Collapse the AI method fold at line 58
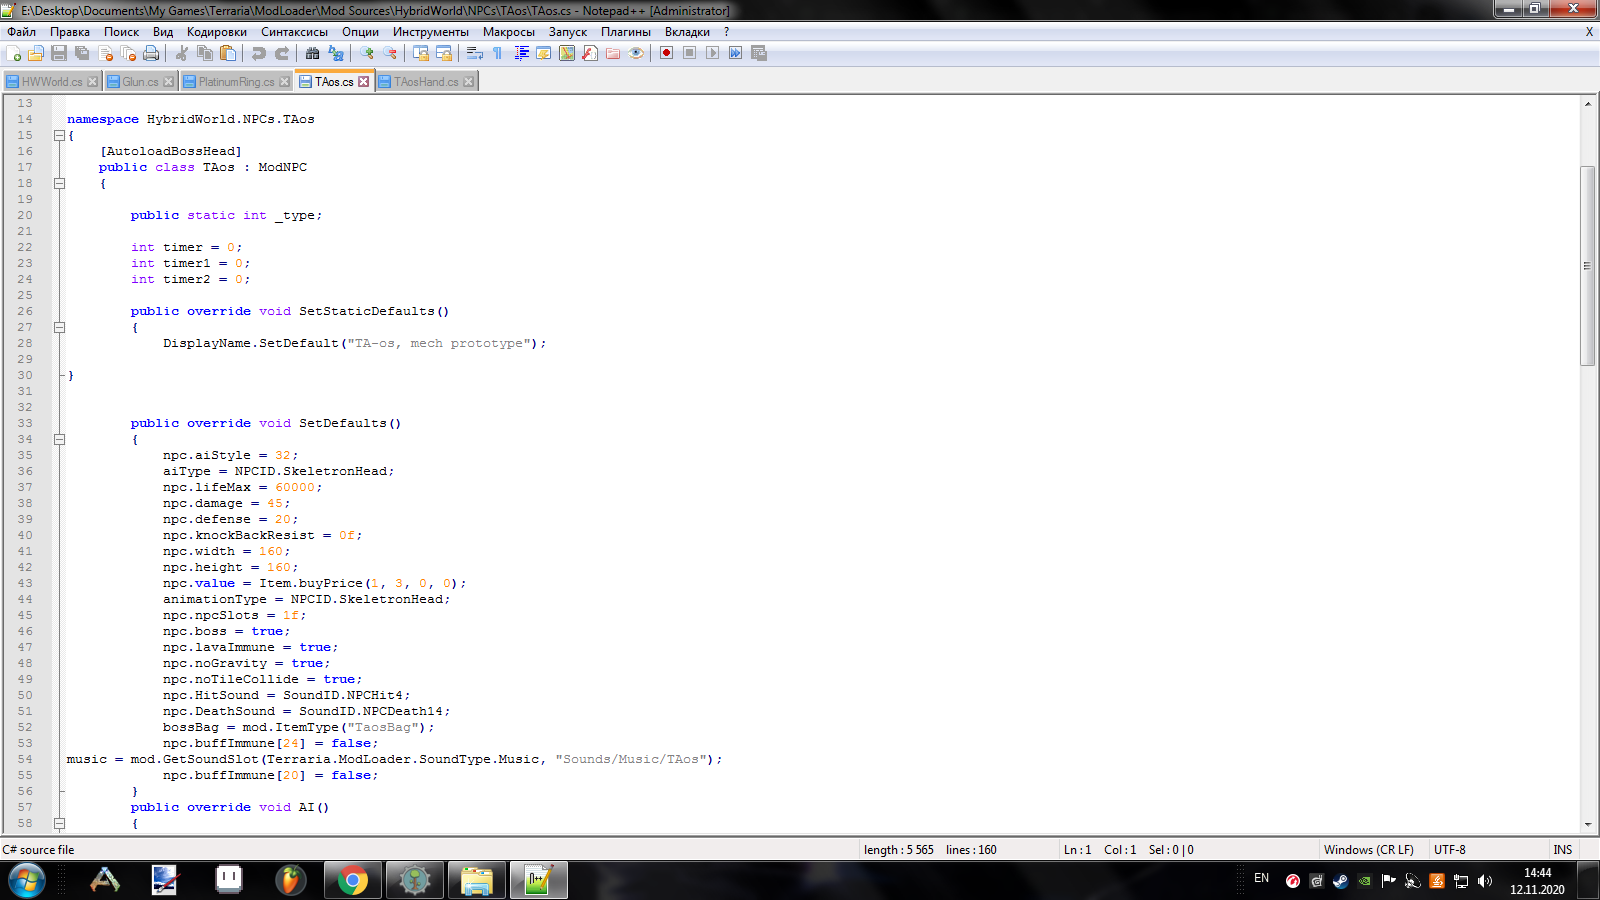This screenshot has width=1600, height=900. click(x=59, y=823)
